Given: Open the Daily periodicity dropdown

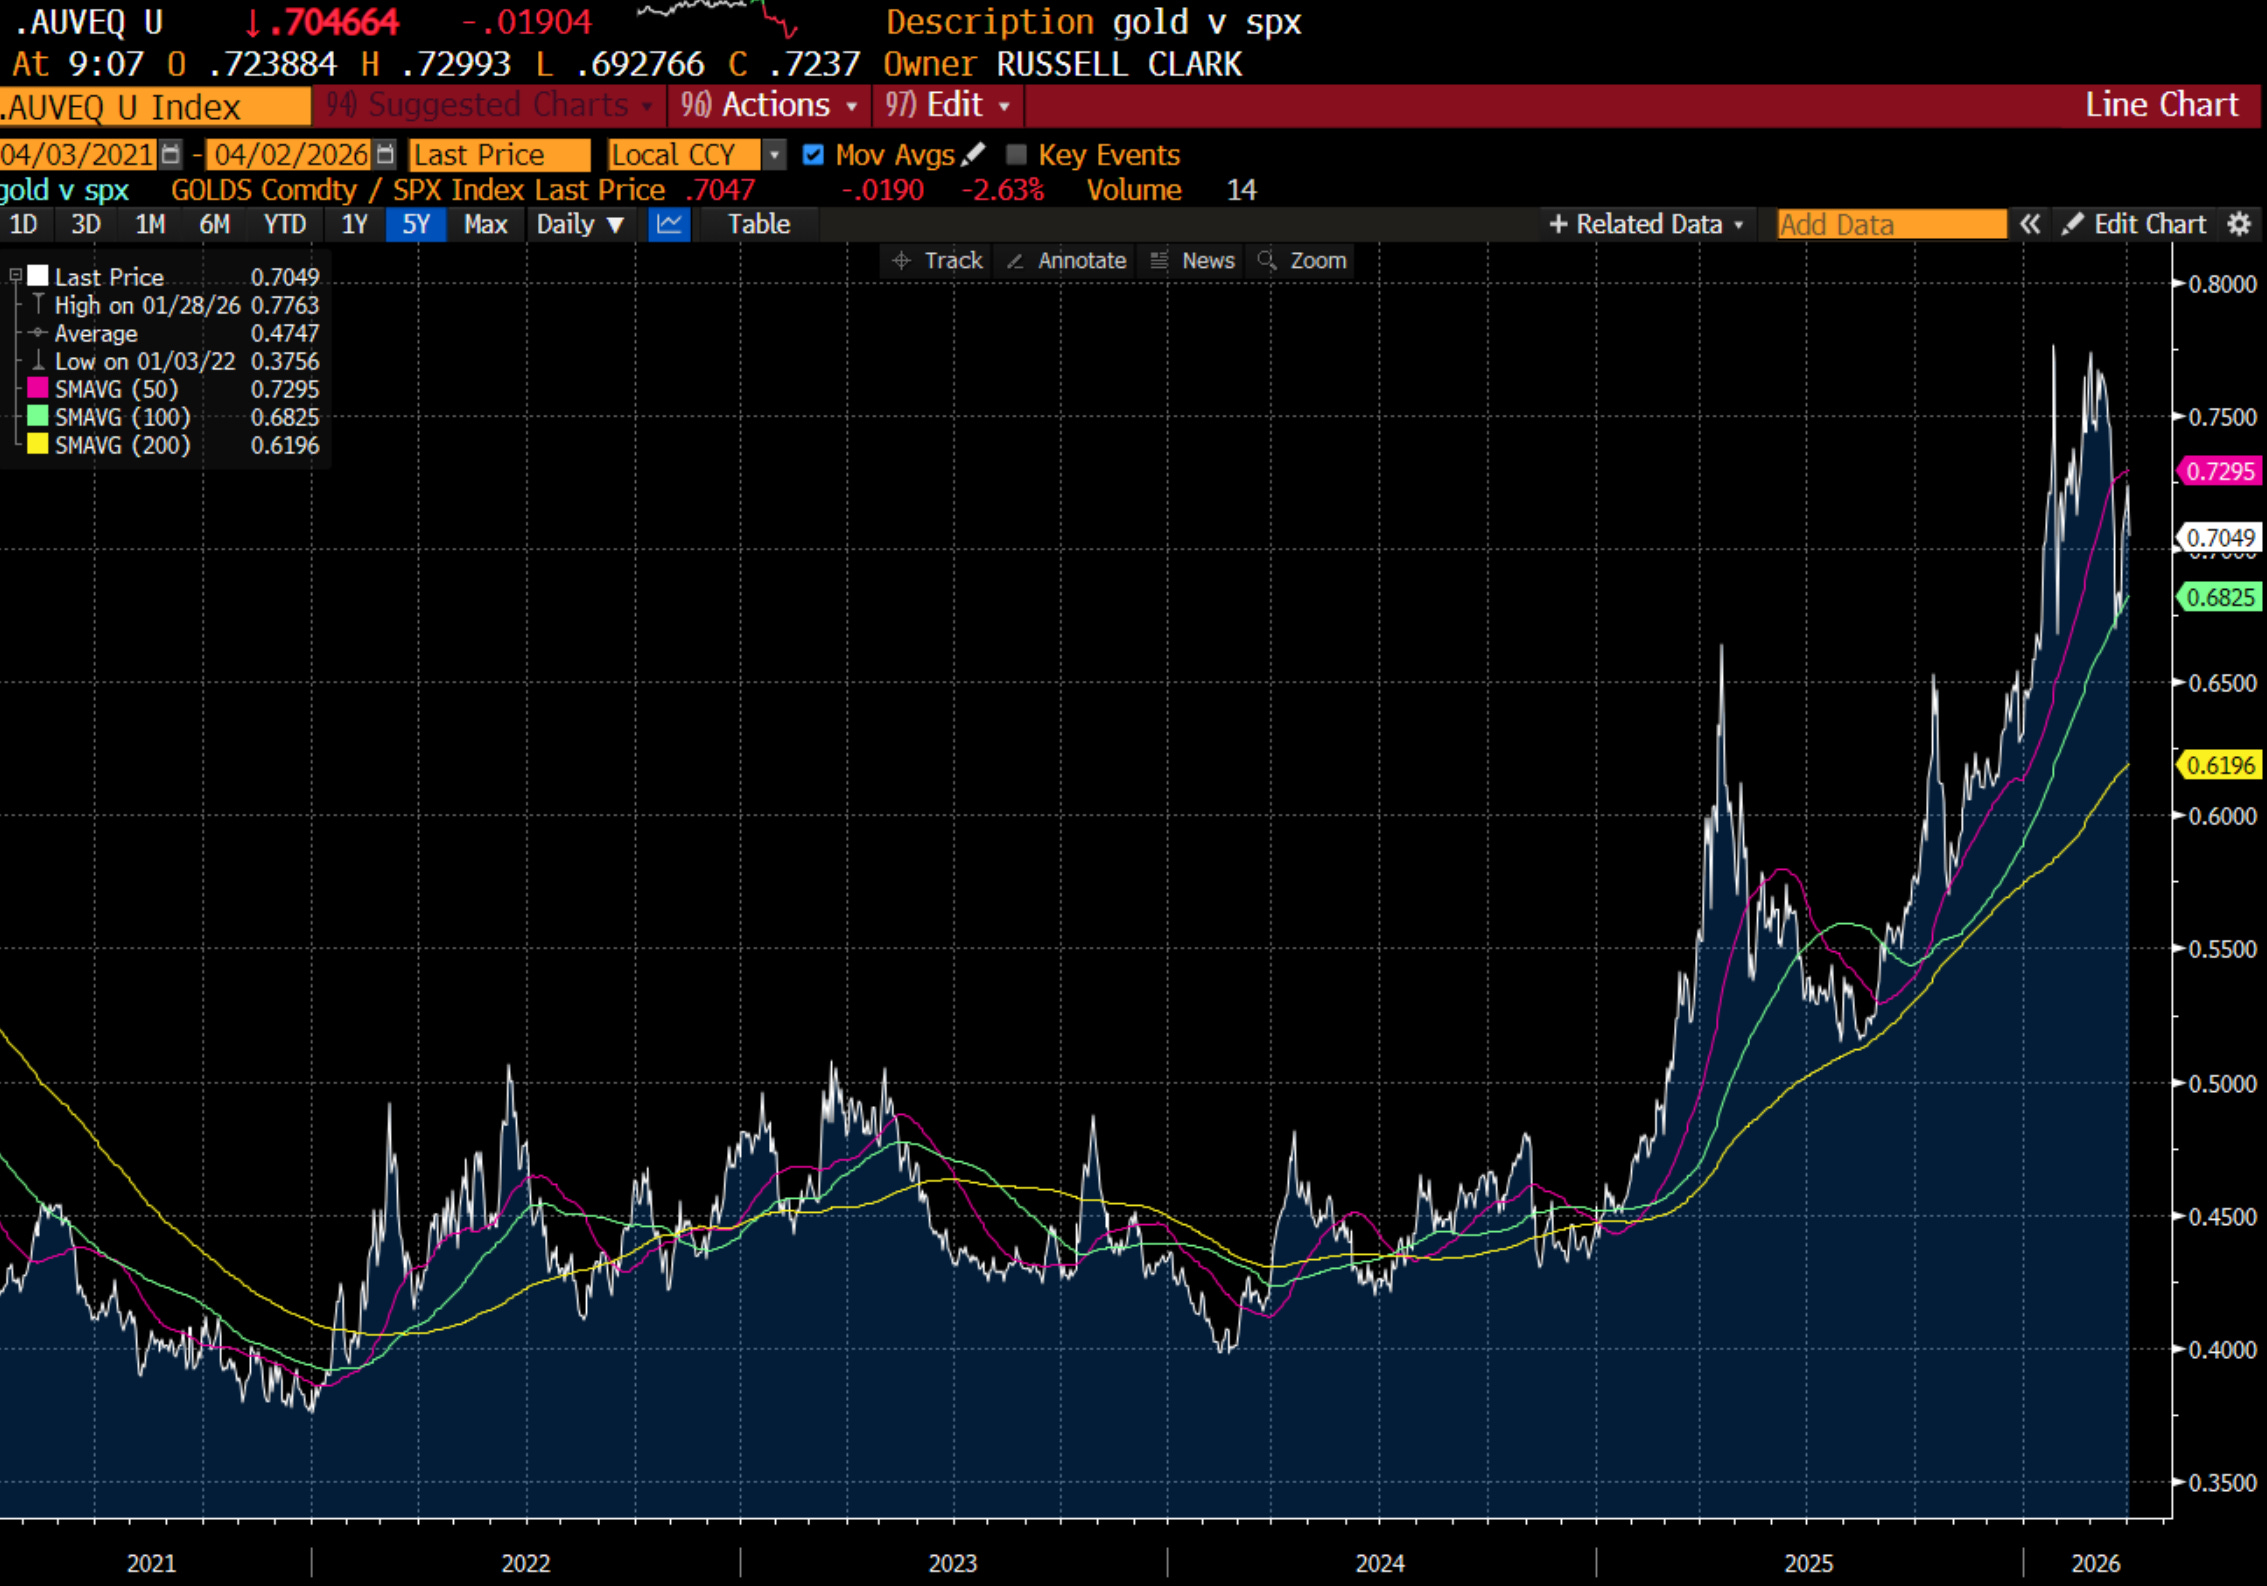Looking at the screenshot, I should pyautogui.click(x=580, y=224).
